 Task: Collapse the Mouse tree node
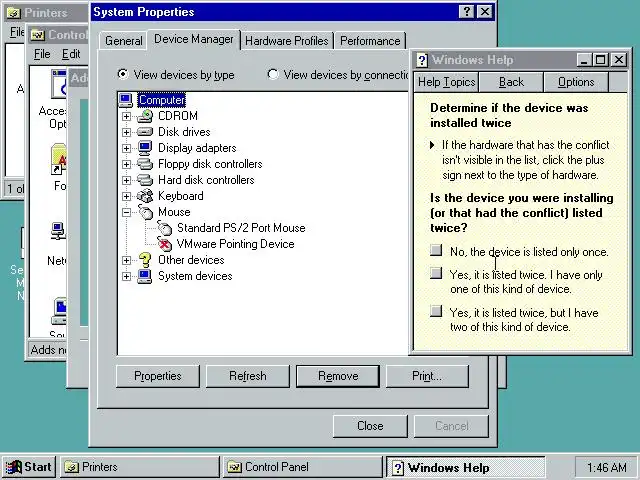(x=127, y=212)
